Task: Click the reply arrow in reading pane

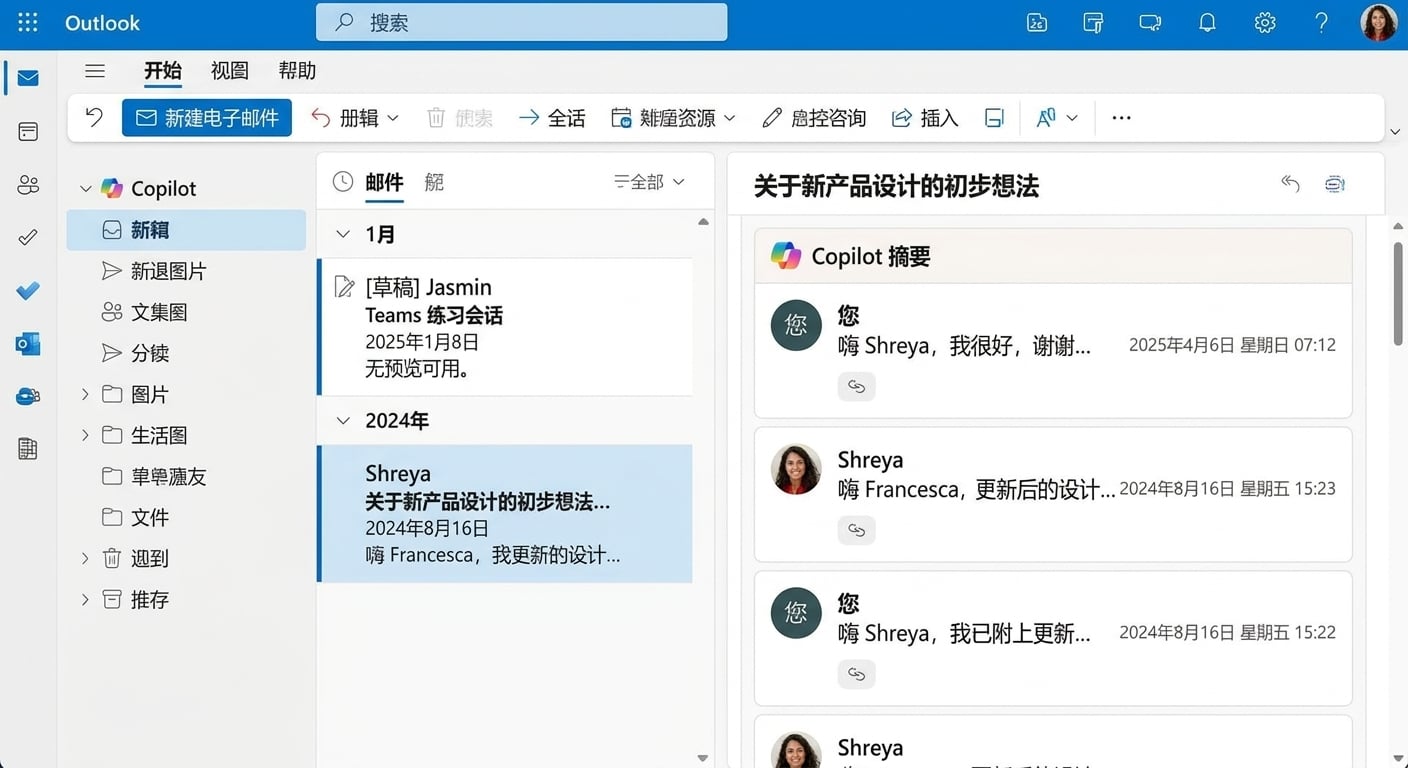Action: [x=1290, y=183]
